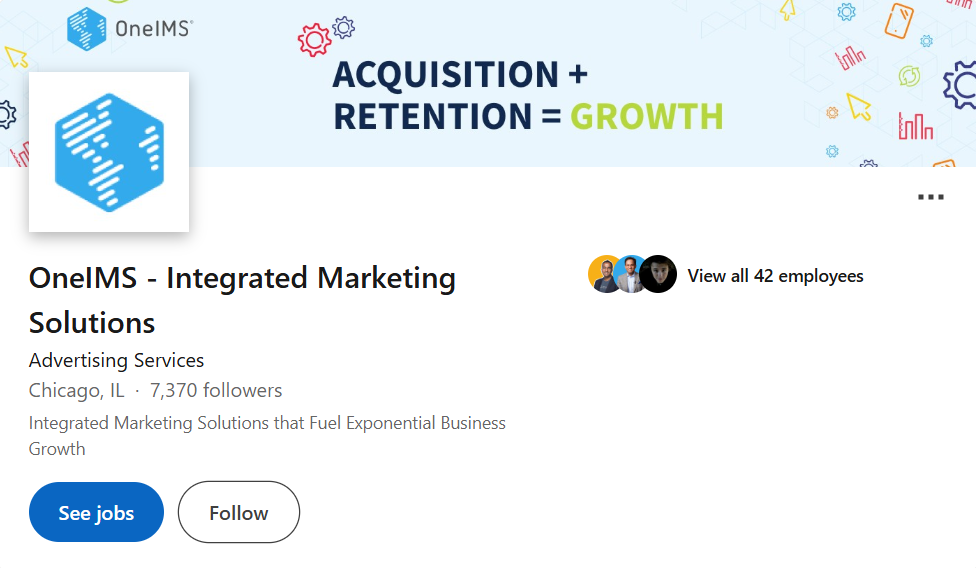Screen dimensions: 976x568
Task: Click the third employee avatar photo
Action: pyautogui.click(x=659, y=275)
